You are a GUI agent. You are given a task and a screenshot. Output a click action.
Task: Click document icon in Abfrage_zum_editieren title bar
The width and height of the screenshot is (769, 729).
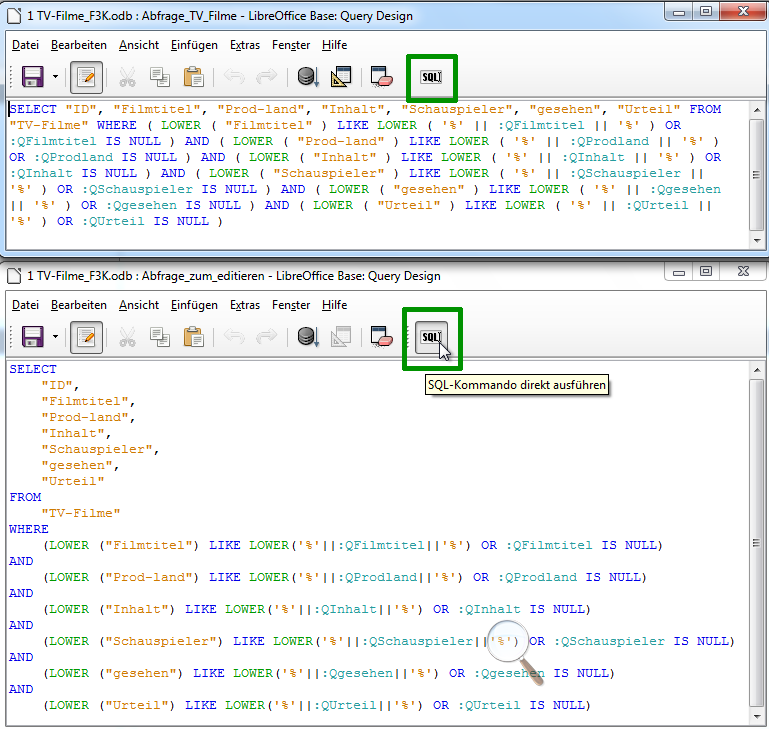click(14, 276)
